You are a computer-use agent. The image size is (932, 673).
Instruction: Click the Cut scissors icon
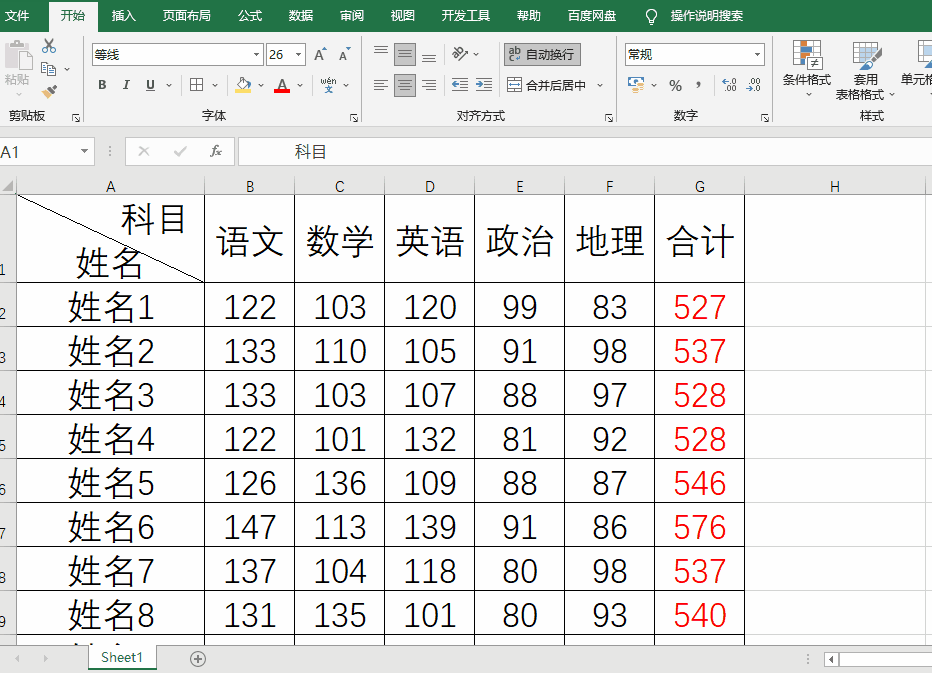[x=49, y=46]
